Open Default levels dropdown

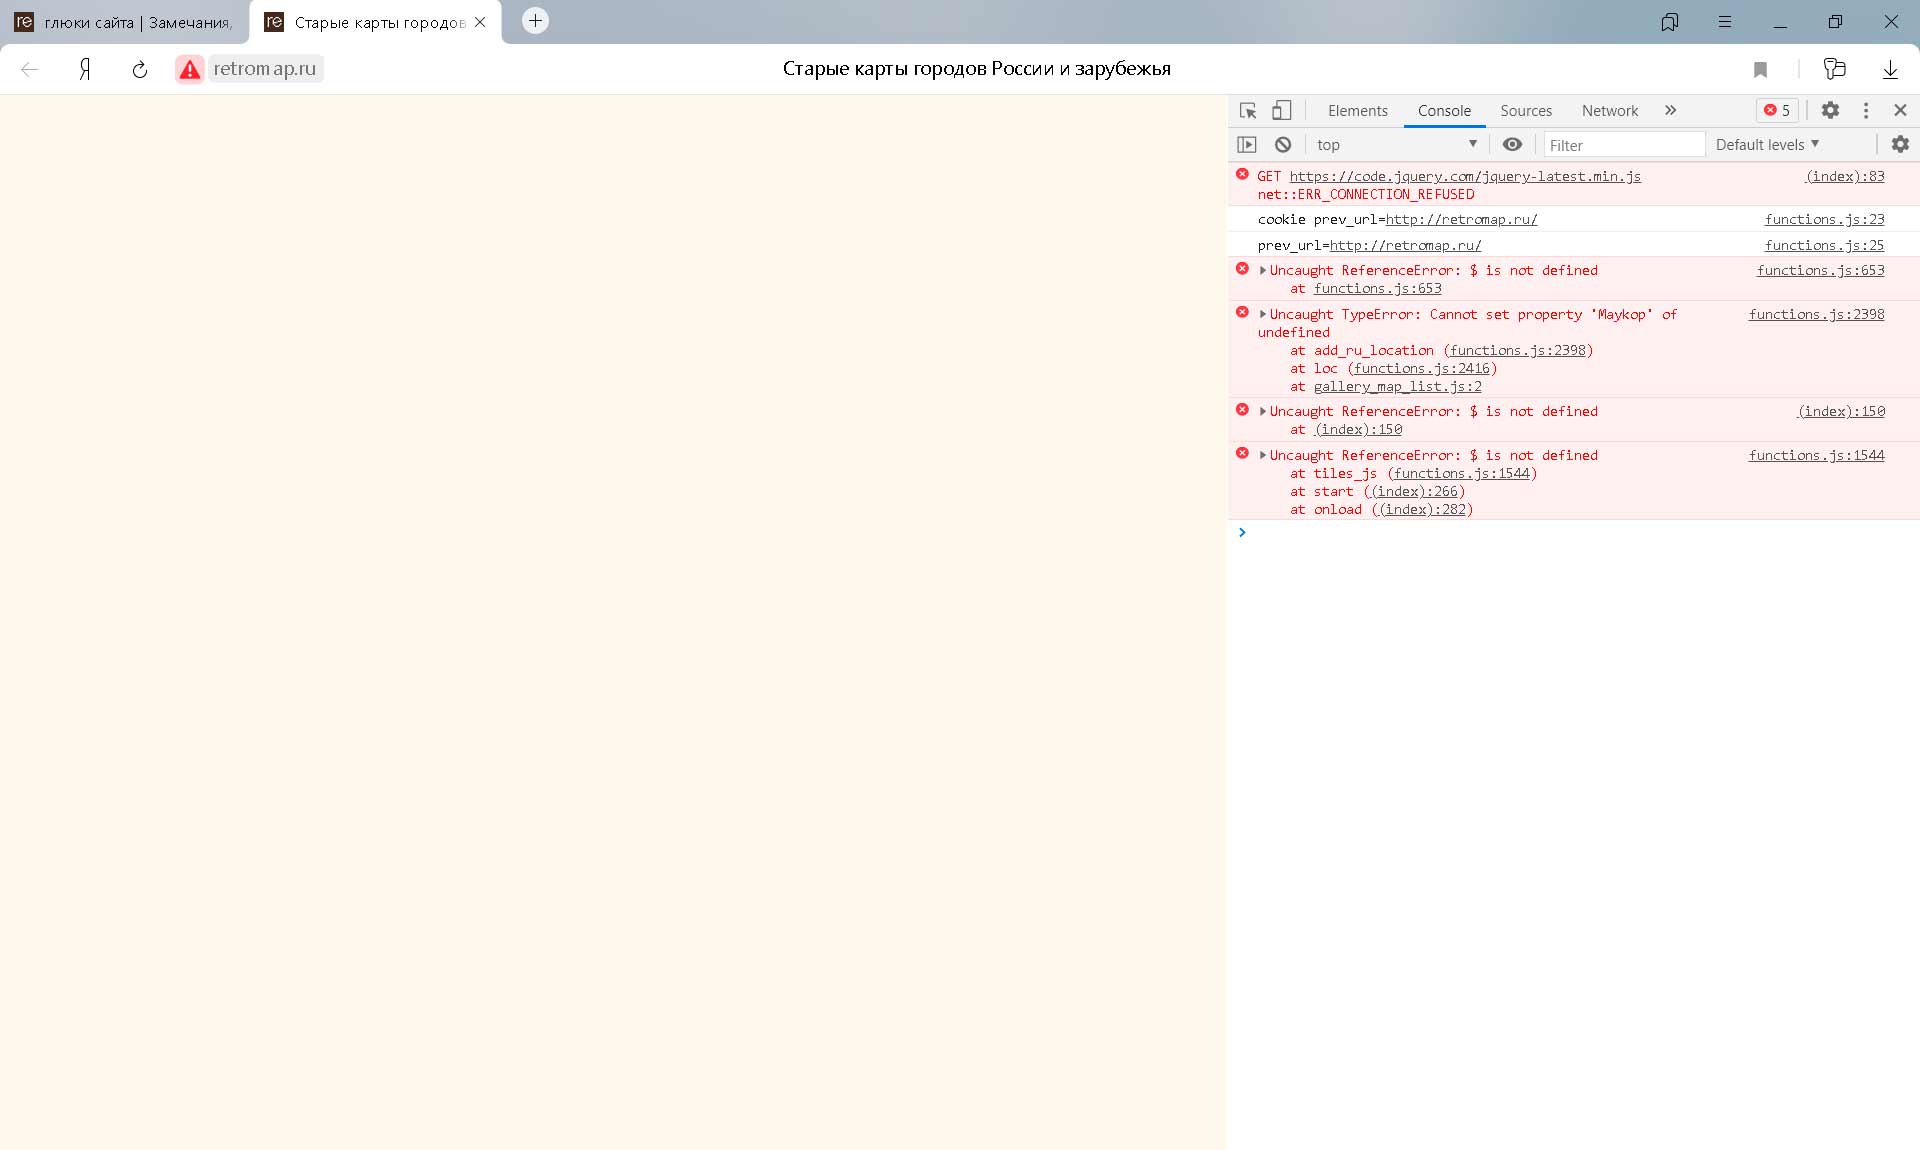coord(1767,145)
